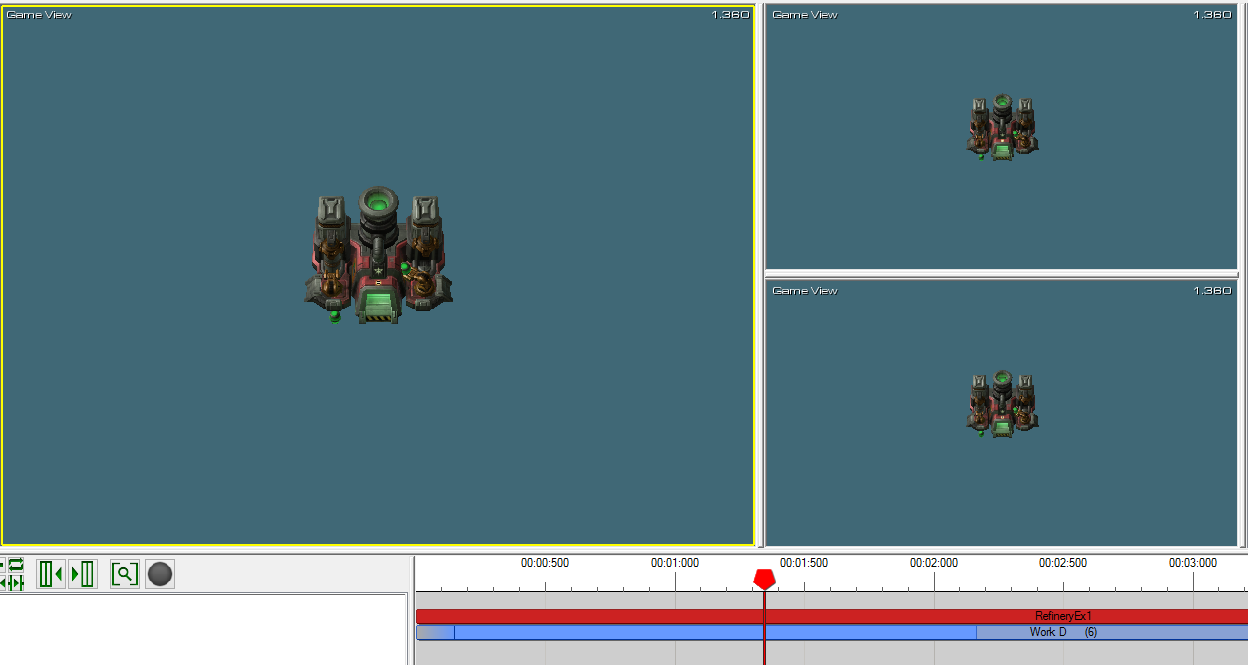
Task: Click the 00:03:000 mark on the time ruler
Action: click(x=1193, y=563)
